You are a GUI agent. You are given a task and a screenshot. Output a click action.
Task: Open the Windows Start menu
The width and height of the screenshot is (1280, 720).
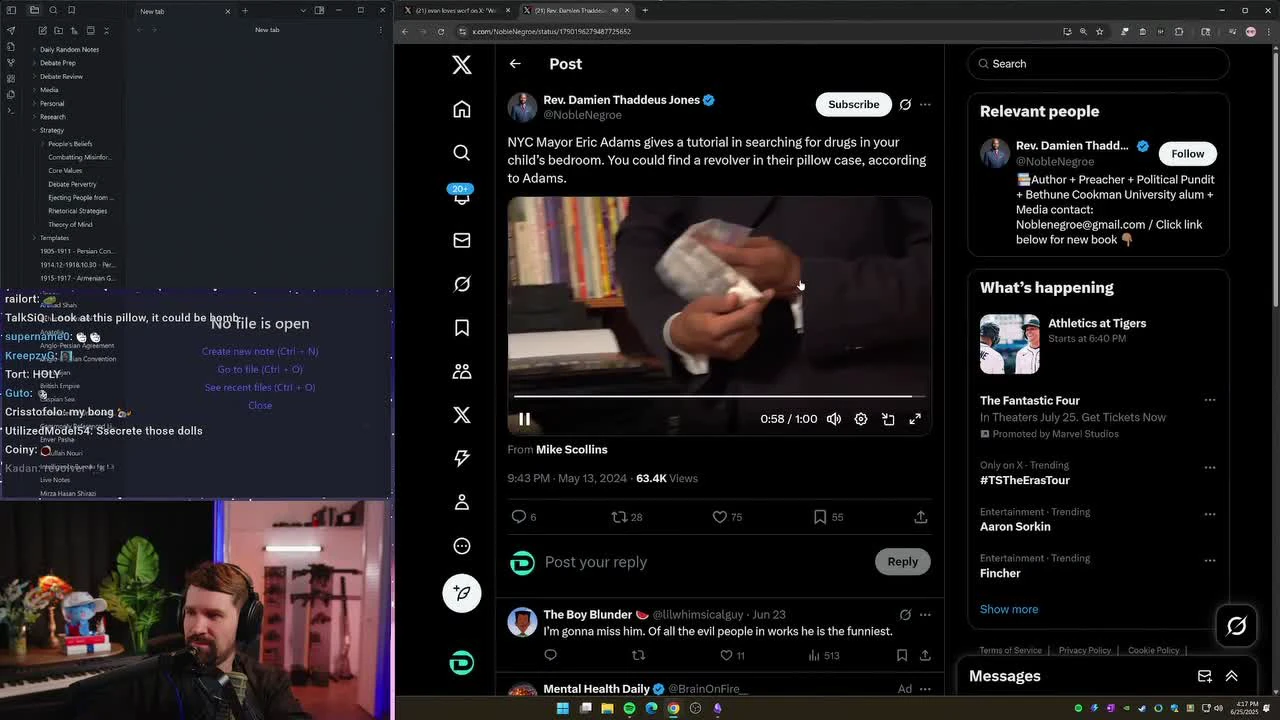(563, 708)
